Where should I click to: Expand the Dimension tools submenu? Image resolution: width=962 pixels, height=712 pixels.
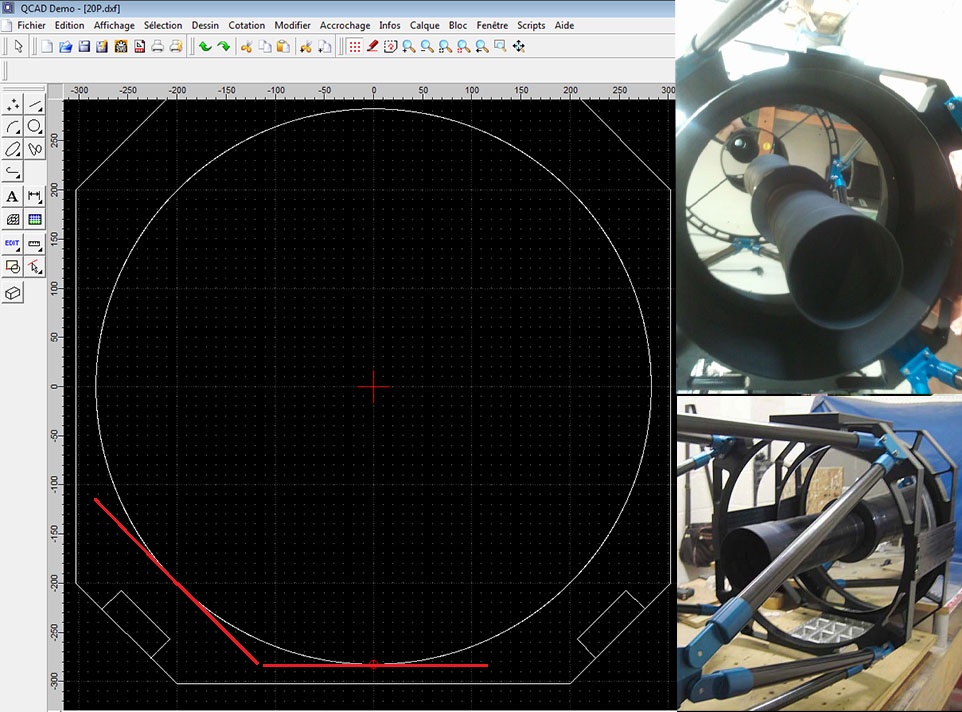(35, 197)
